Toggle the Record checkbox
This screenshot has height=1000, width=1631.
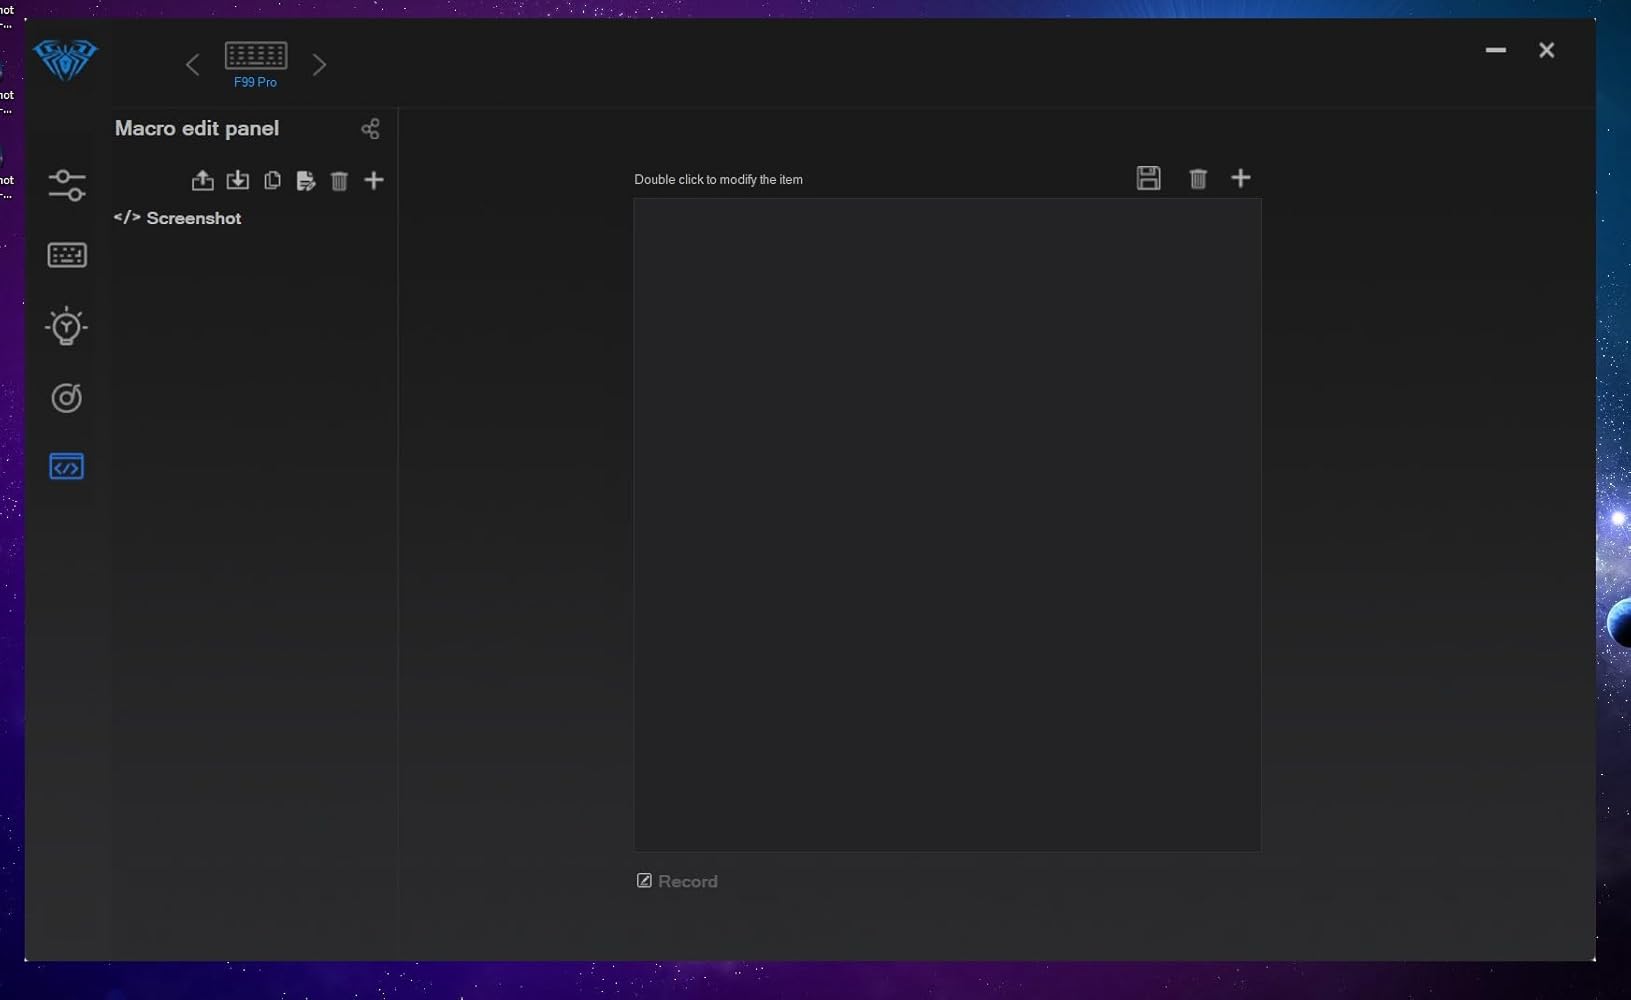point(645,881)
